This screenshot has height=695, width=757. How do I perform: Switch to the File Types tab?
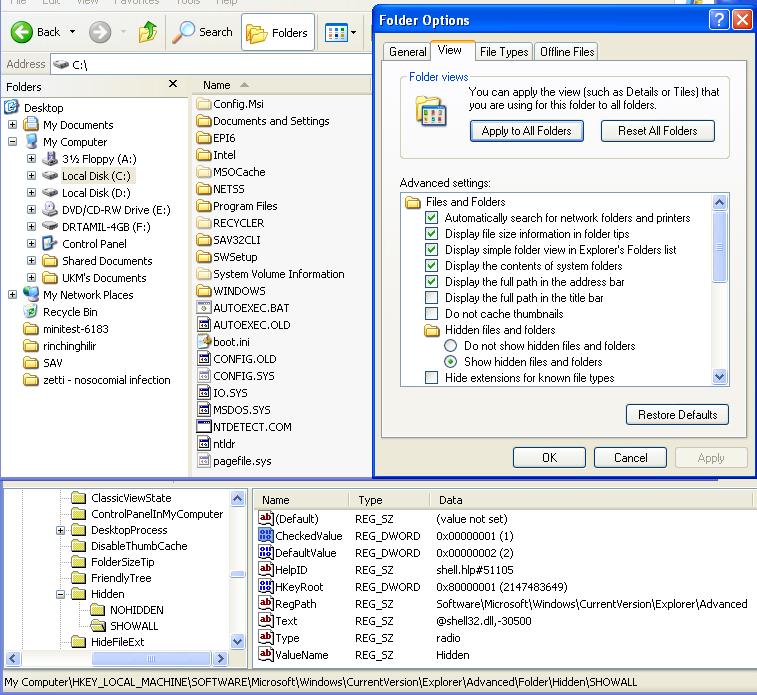click(504, 52)
